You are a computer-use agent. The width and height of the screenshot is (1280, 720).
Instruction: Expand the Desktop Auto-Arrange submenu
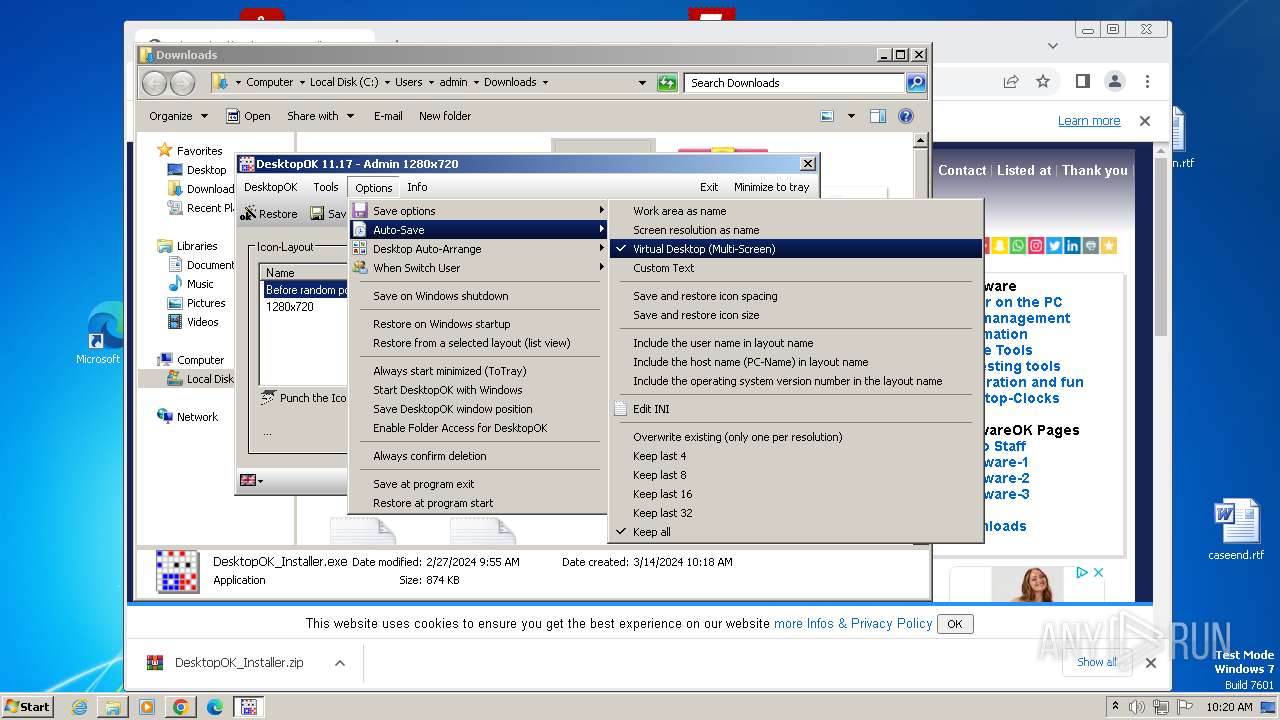click(478, 249)
